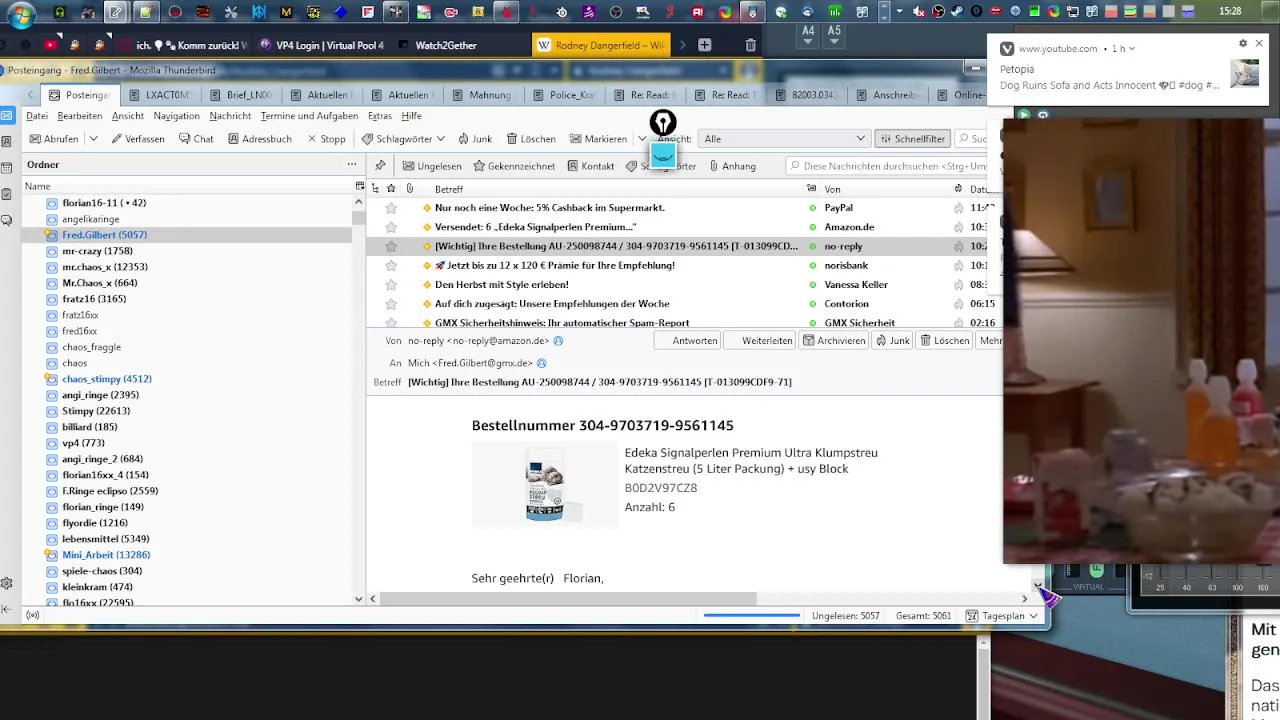The width and height of the screenshot is (1280, 720).
Task: Star the PayPal cashback message
Action: [x=391, y=208]
